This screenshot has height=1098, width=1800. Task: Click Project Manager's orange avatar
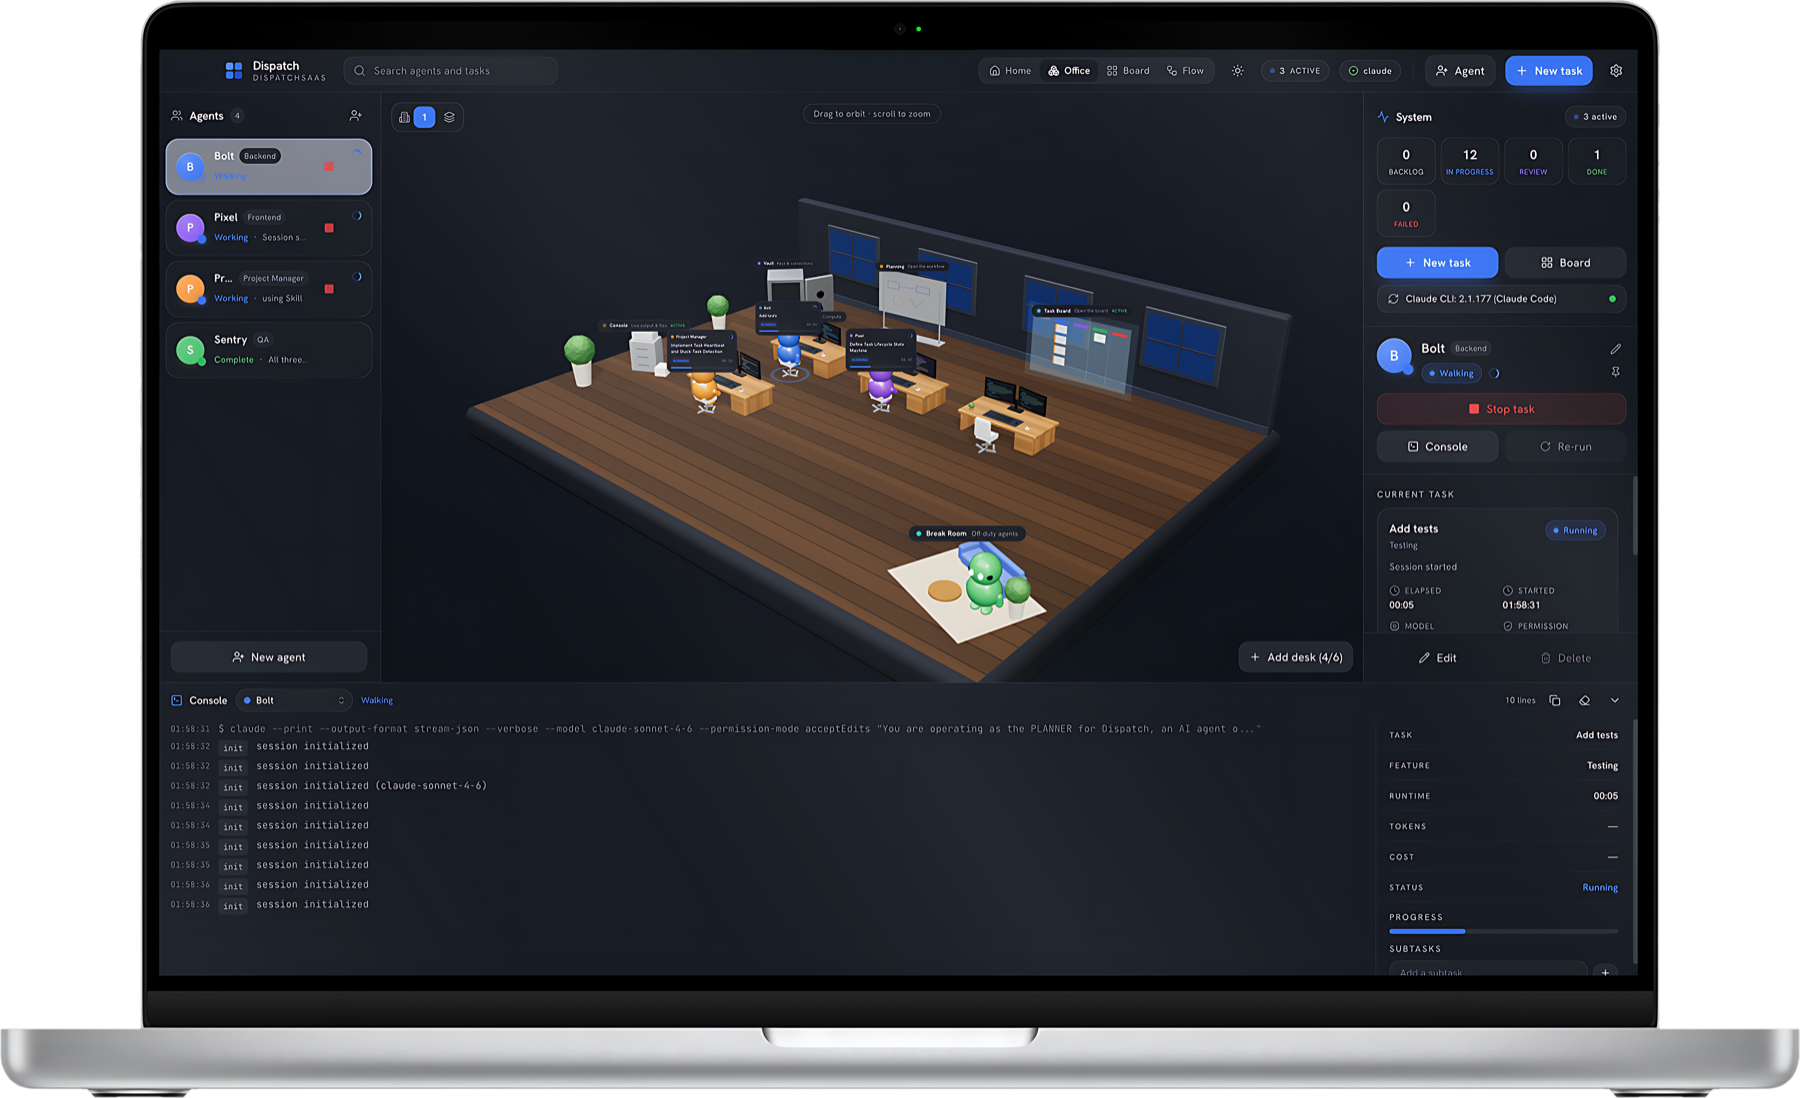[x=190, y=289]
